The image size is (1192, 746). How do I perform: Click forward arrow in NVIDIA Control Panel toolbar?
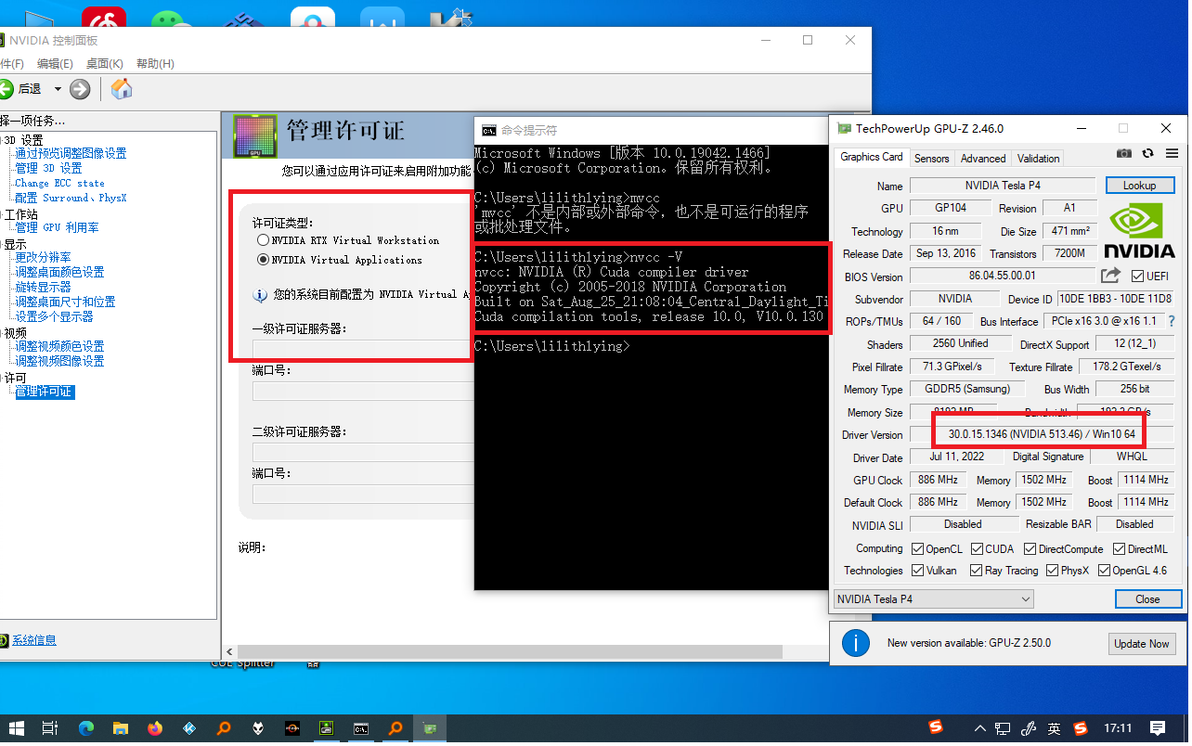80,89
